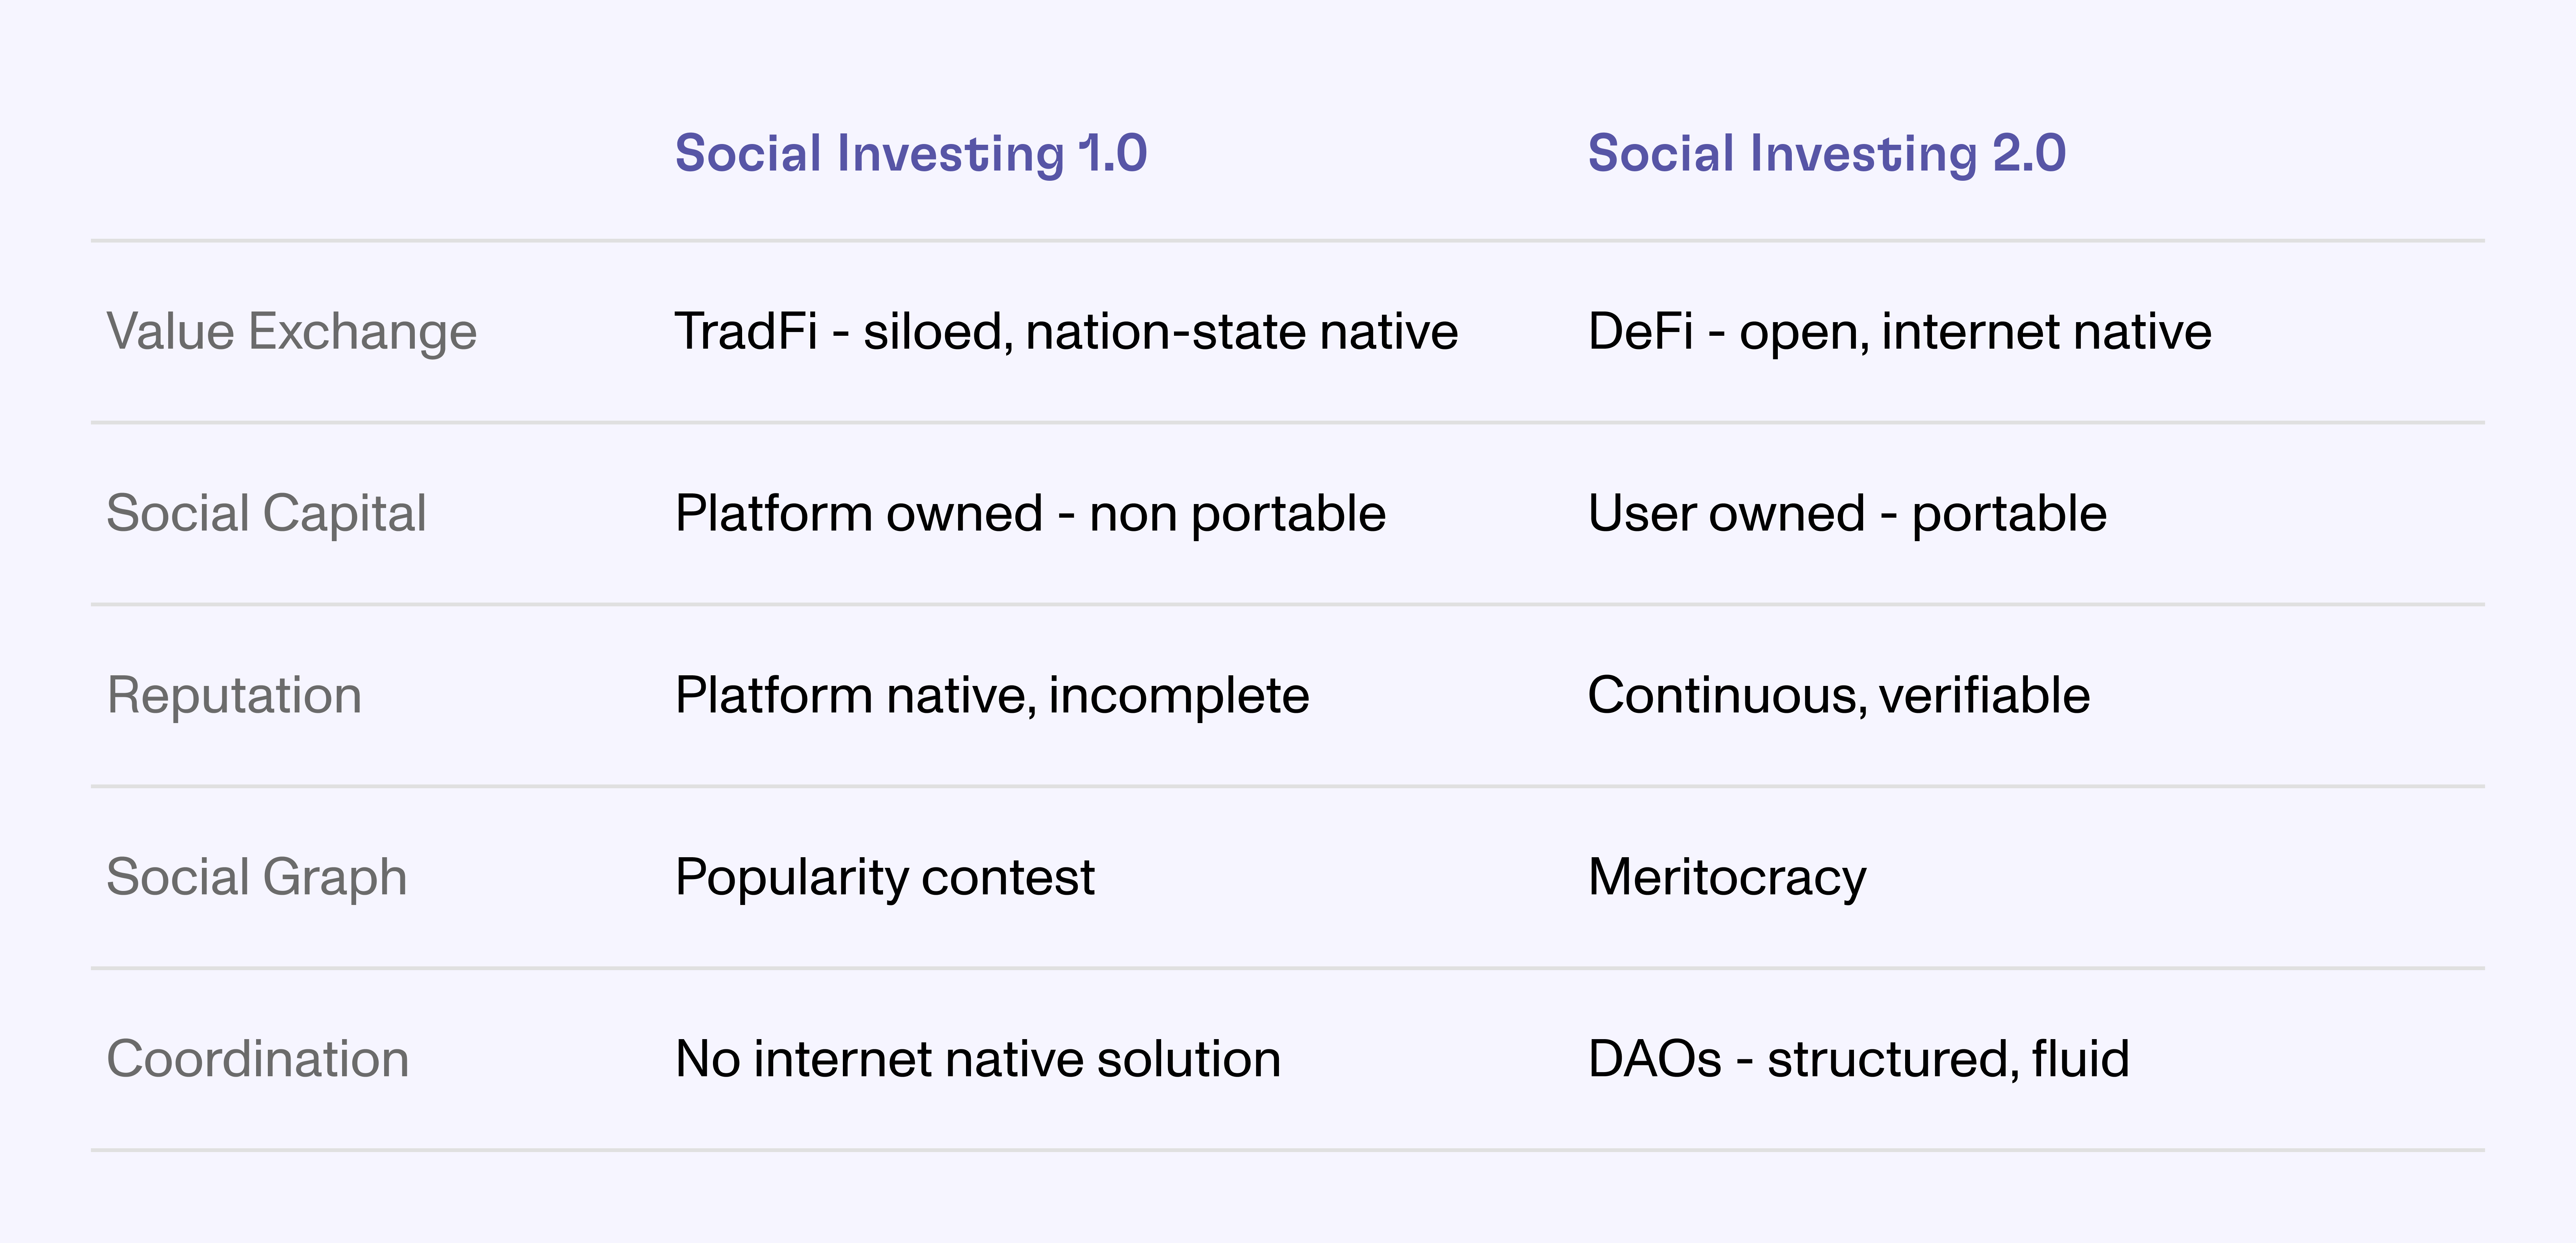Click 'DAOs - structured, fluid' text
Viewport: 2576px width, 1243px height.
click(1858, 1059)
